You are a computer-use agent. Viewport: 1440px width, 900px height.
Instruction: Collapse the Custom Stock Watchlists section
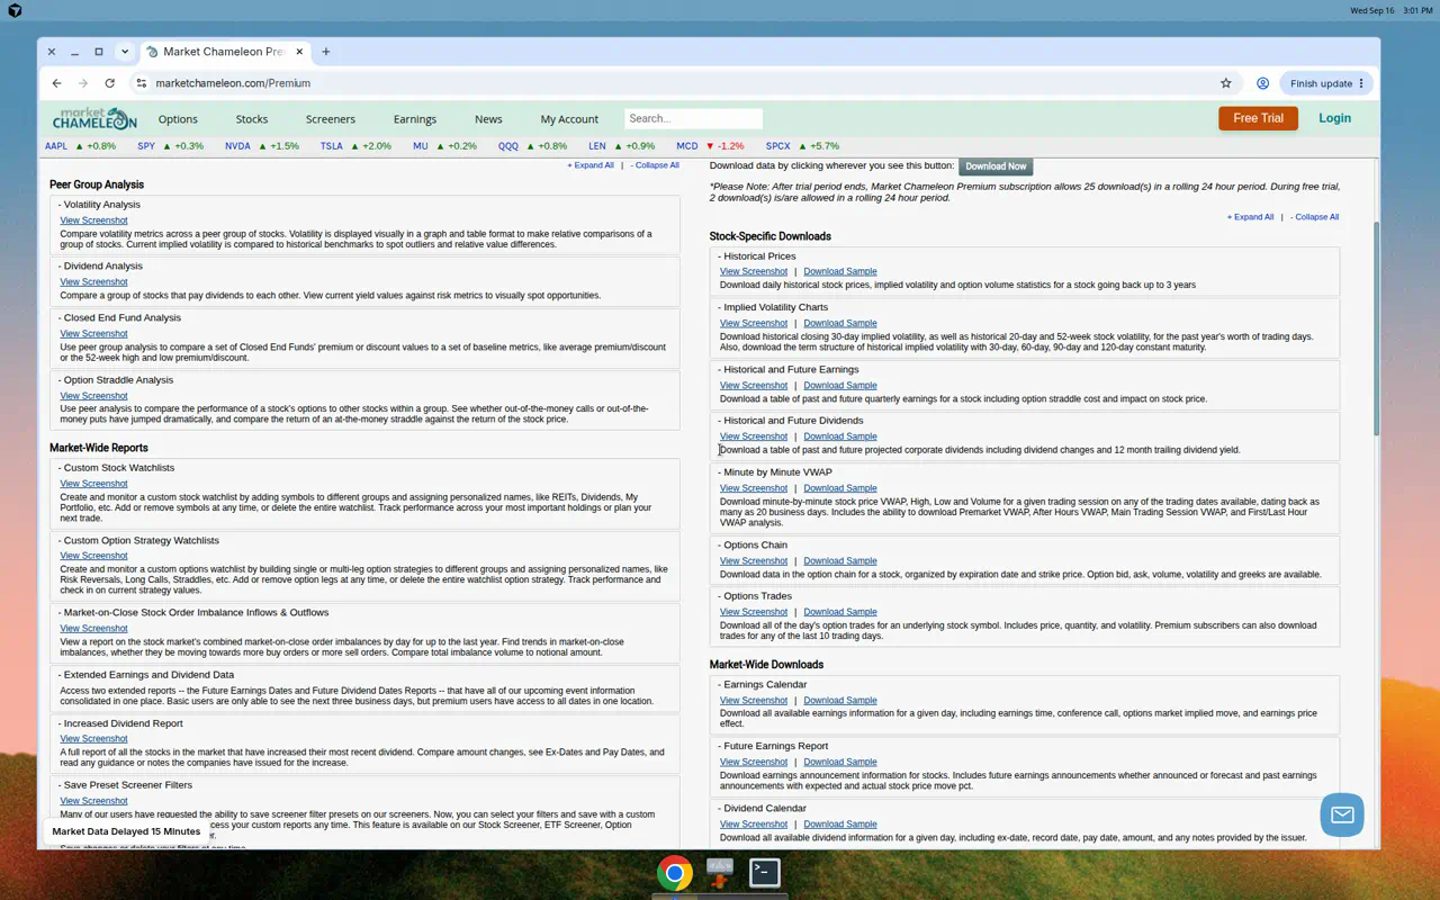116,467
